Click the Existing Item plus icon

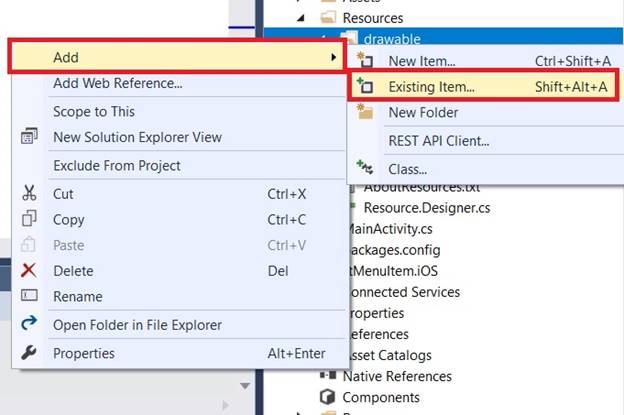365,86
